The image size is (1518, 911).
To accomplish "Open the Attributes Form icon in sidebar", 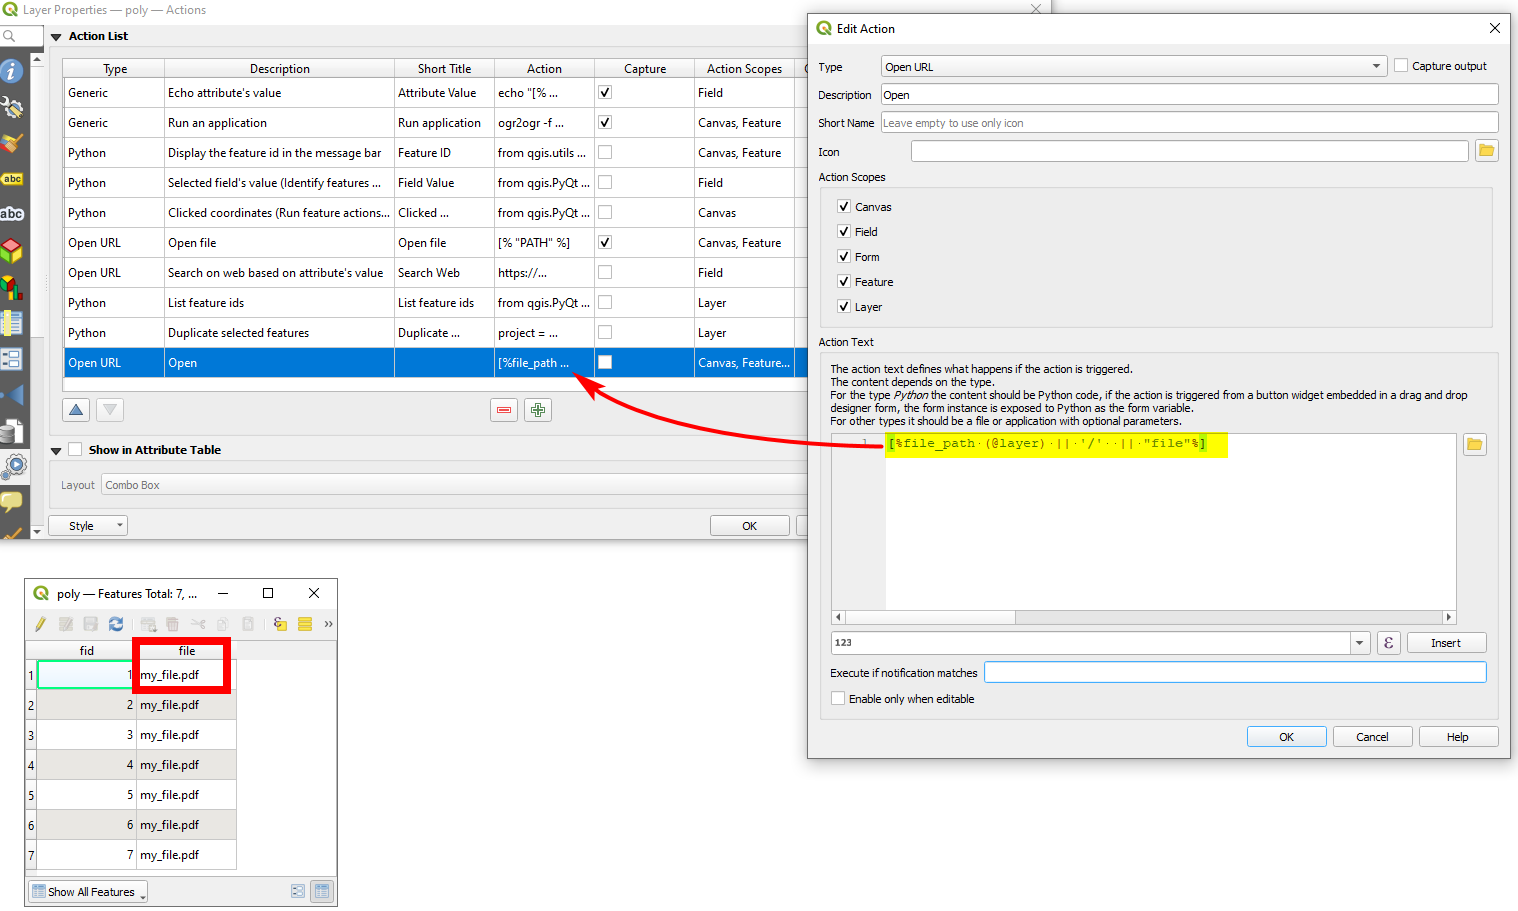I will point(12,359).
